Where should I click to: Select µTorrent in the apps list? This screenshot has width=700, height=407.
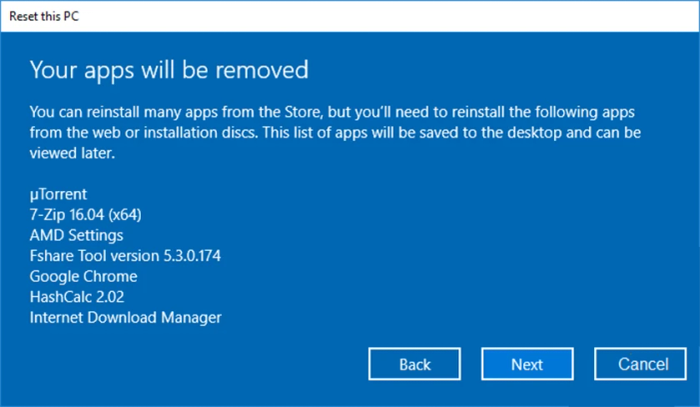[60, 193]
